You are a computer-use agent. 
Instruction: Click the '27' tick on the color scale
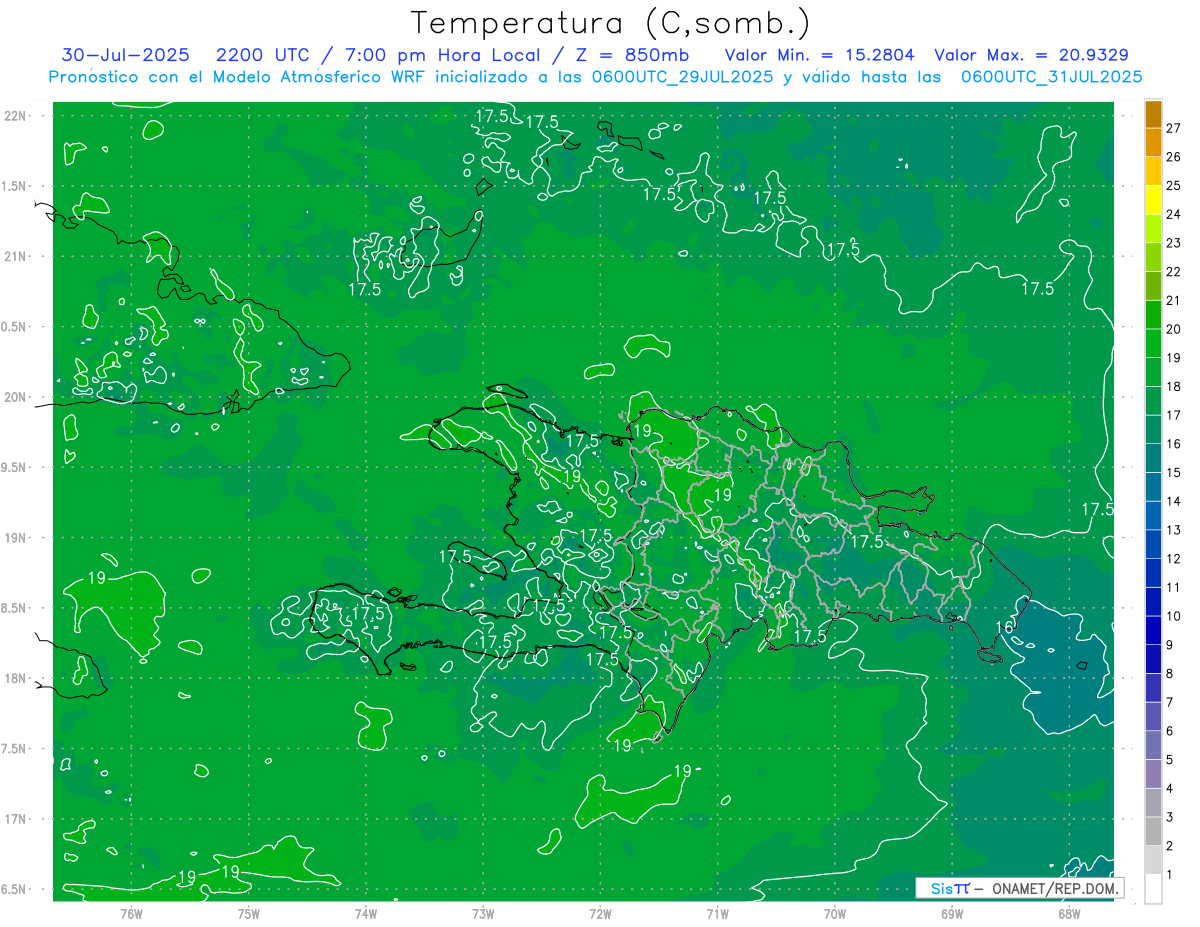(x=1174, y=128)
